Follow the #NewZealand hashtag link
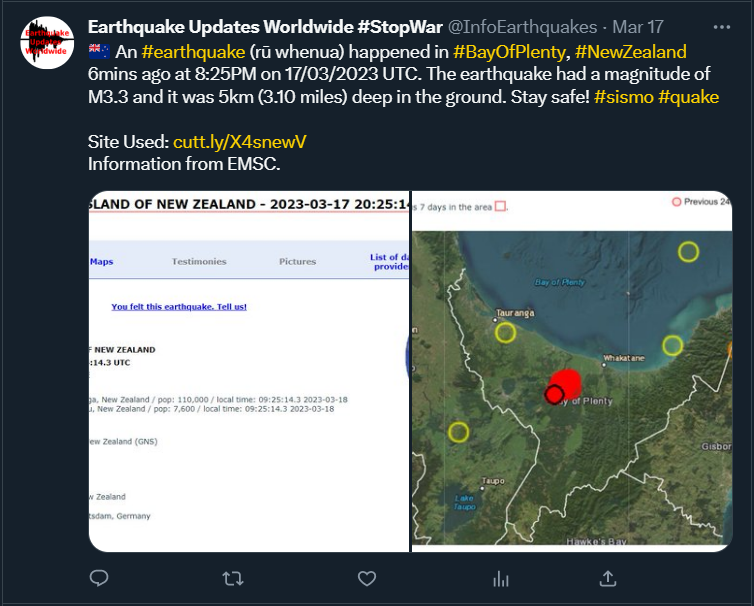 tap(631, 50)
